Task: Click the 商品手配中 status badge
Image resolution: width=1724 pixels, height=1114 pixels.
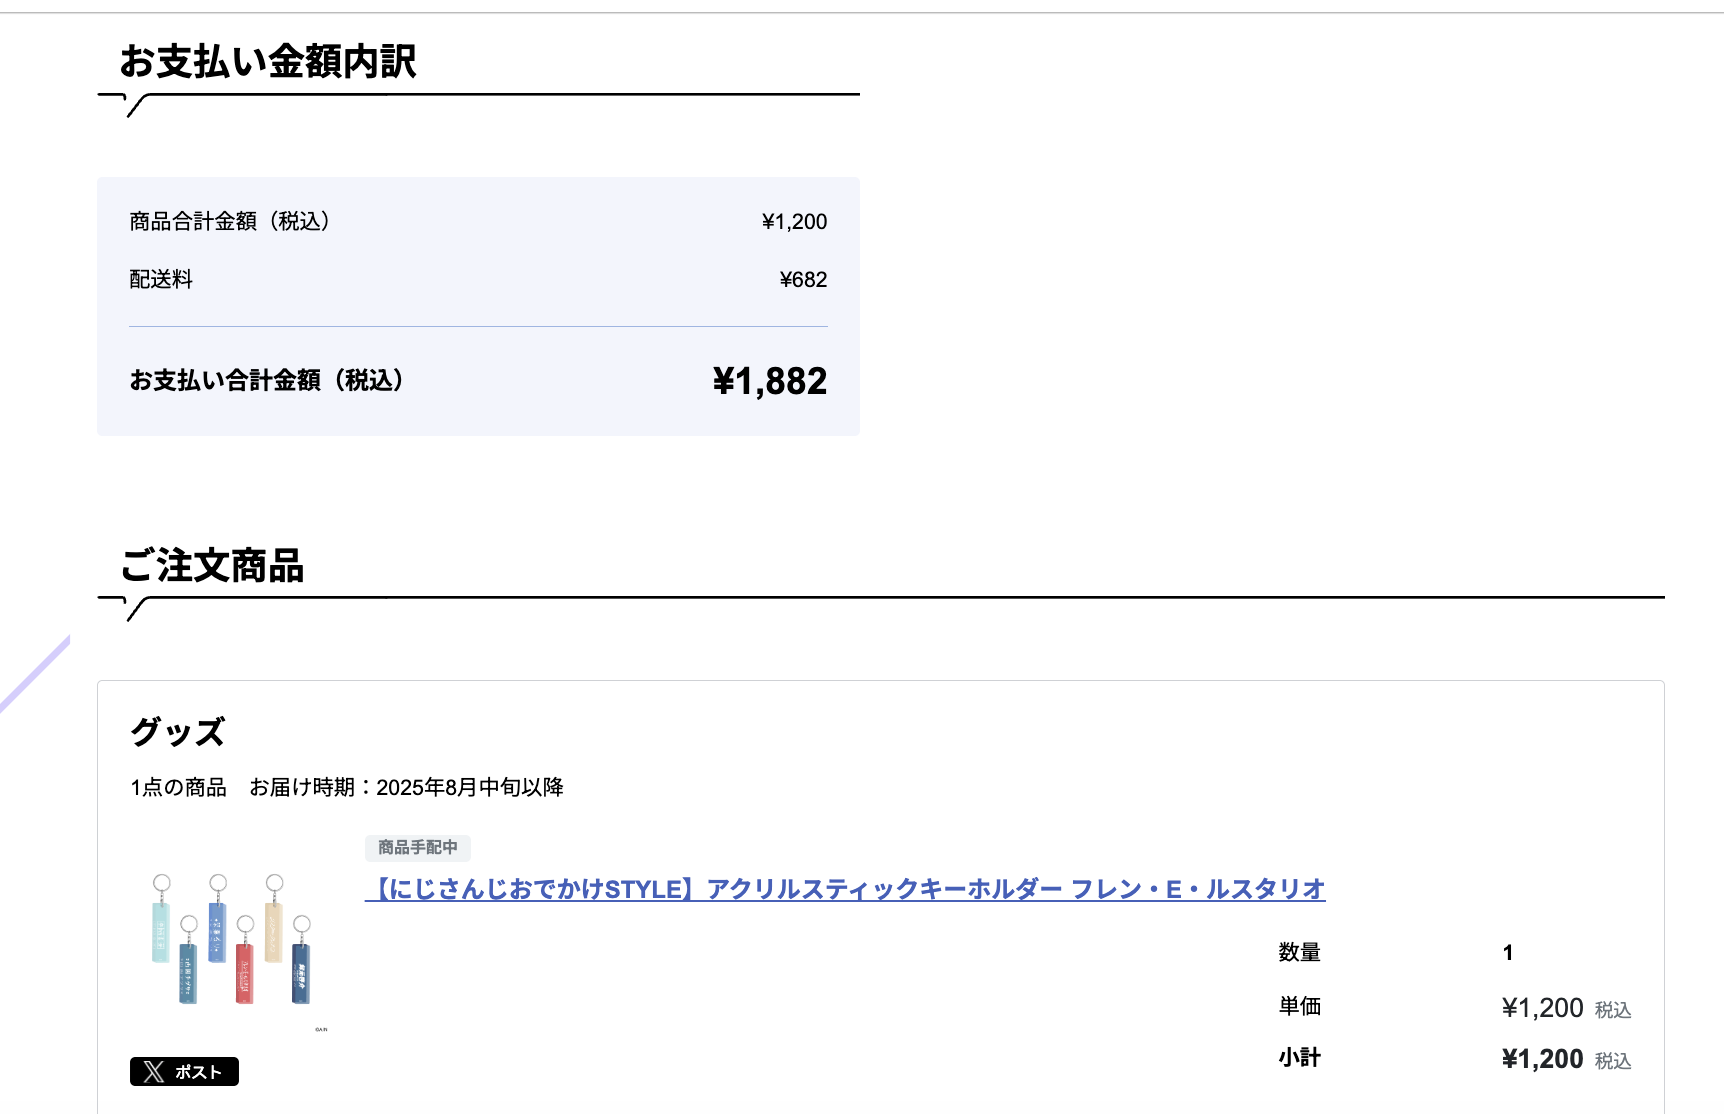Action: click(x=417, y=848)
